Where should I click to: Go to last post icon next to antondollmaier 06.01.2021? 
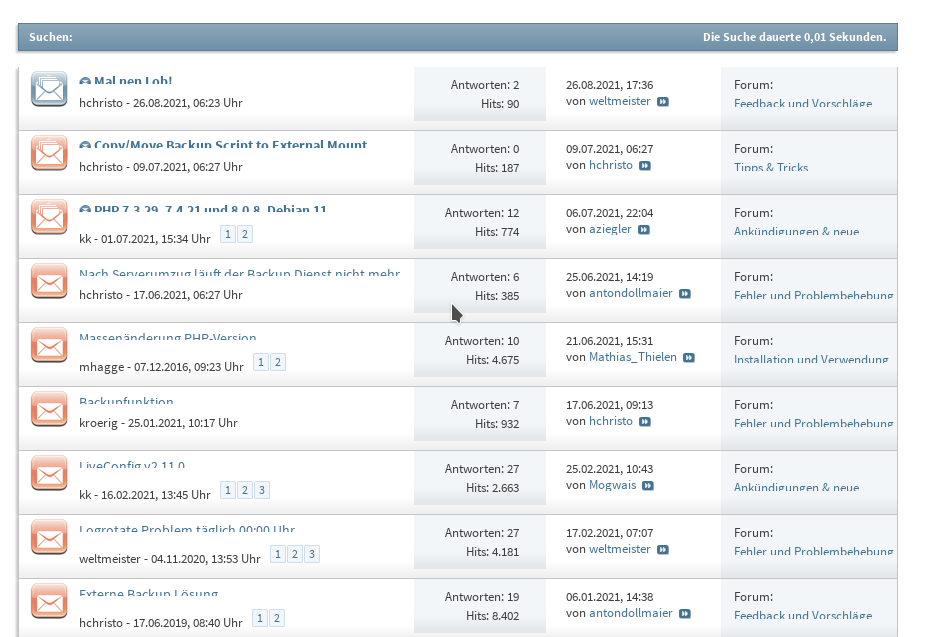685,614
